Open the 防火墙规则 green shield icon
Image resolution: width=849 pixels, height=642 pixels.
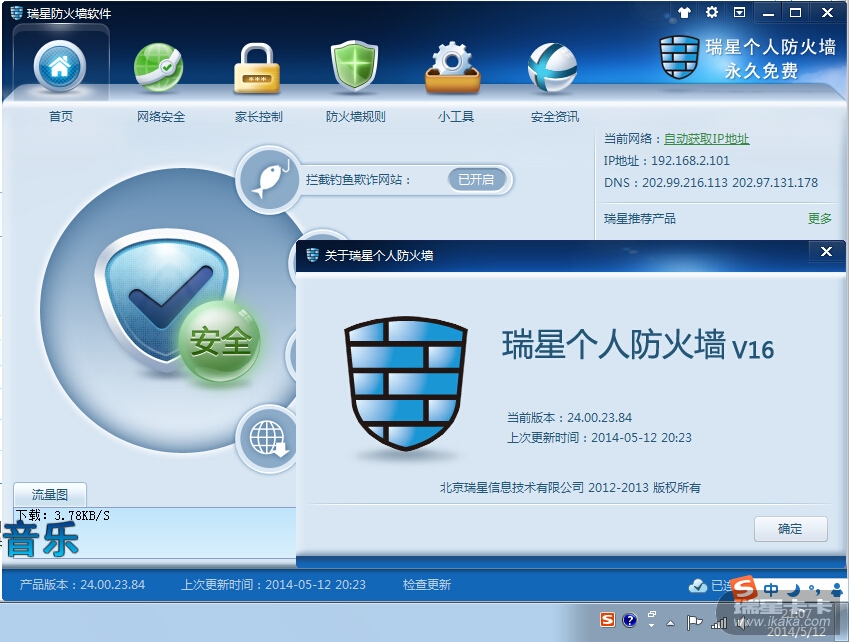(354, 67)
